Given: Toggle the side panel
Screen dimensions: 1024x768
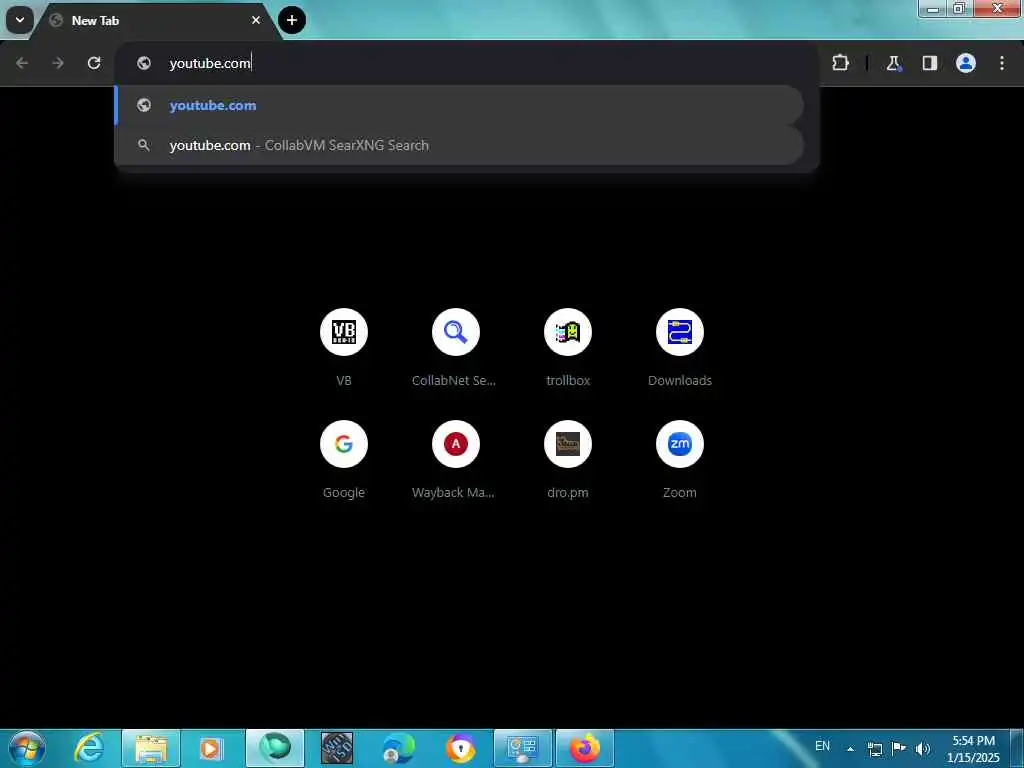Looking at the screenshot, I should (x=929, y=63).
